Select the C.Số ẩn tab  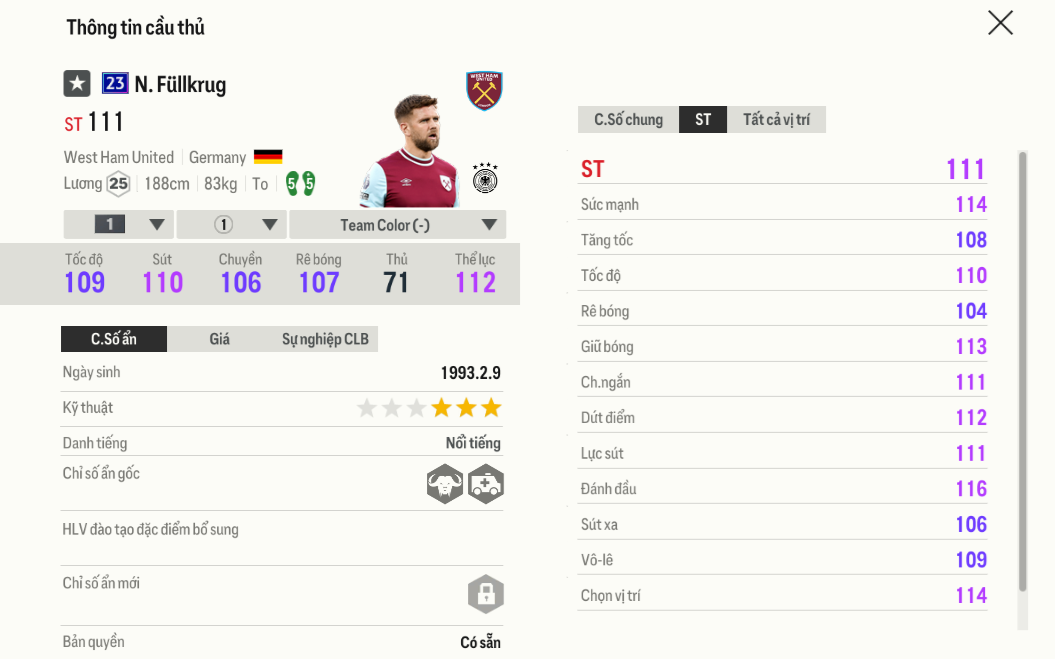click(114, 339)
